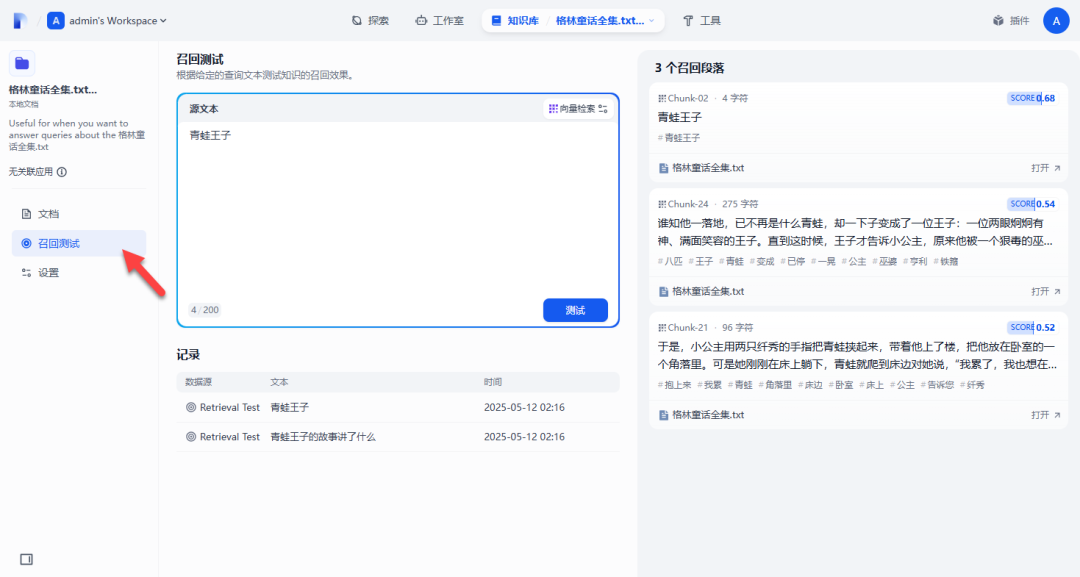Open 文档 in the sidebar
Image resolution: width=1080 pixels, height=577 pixels.
(79, 214)
